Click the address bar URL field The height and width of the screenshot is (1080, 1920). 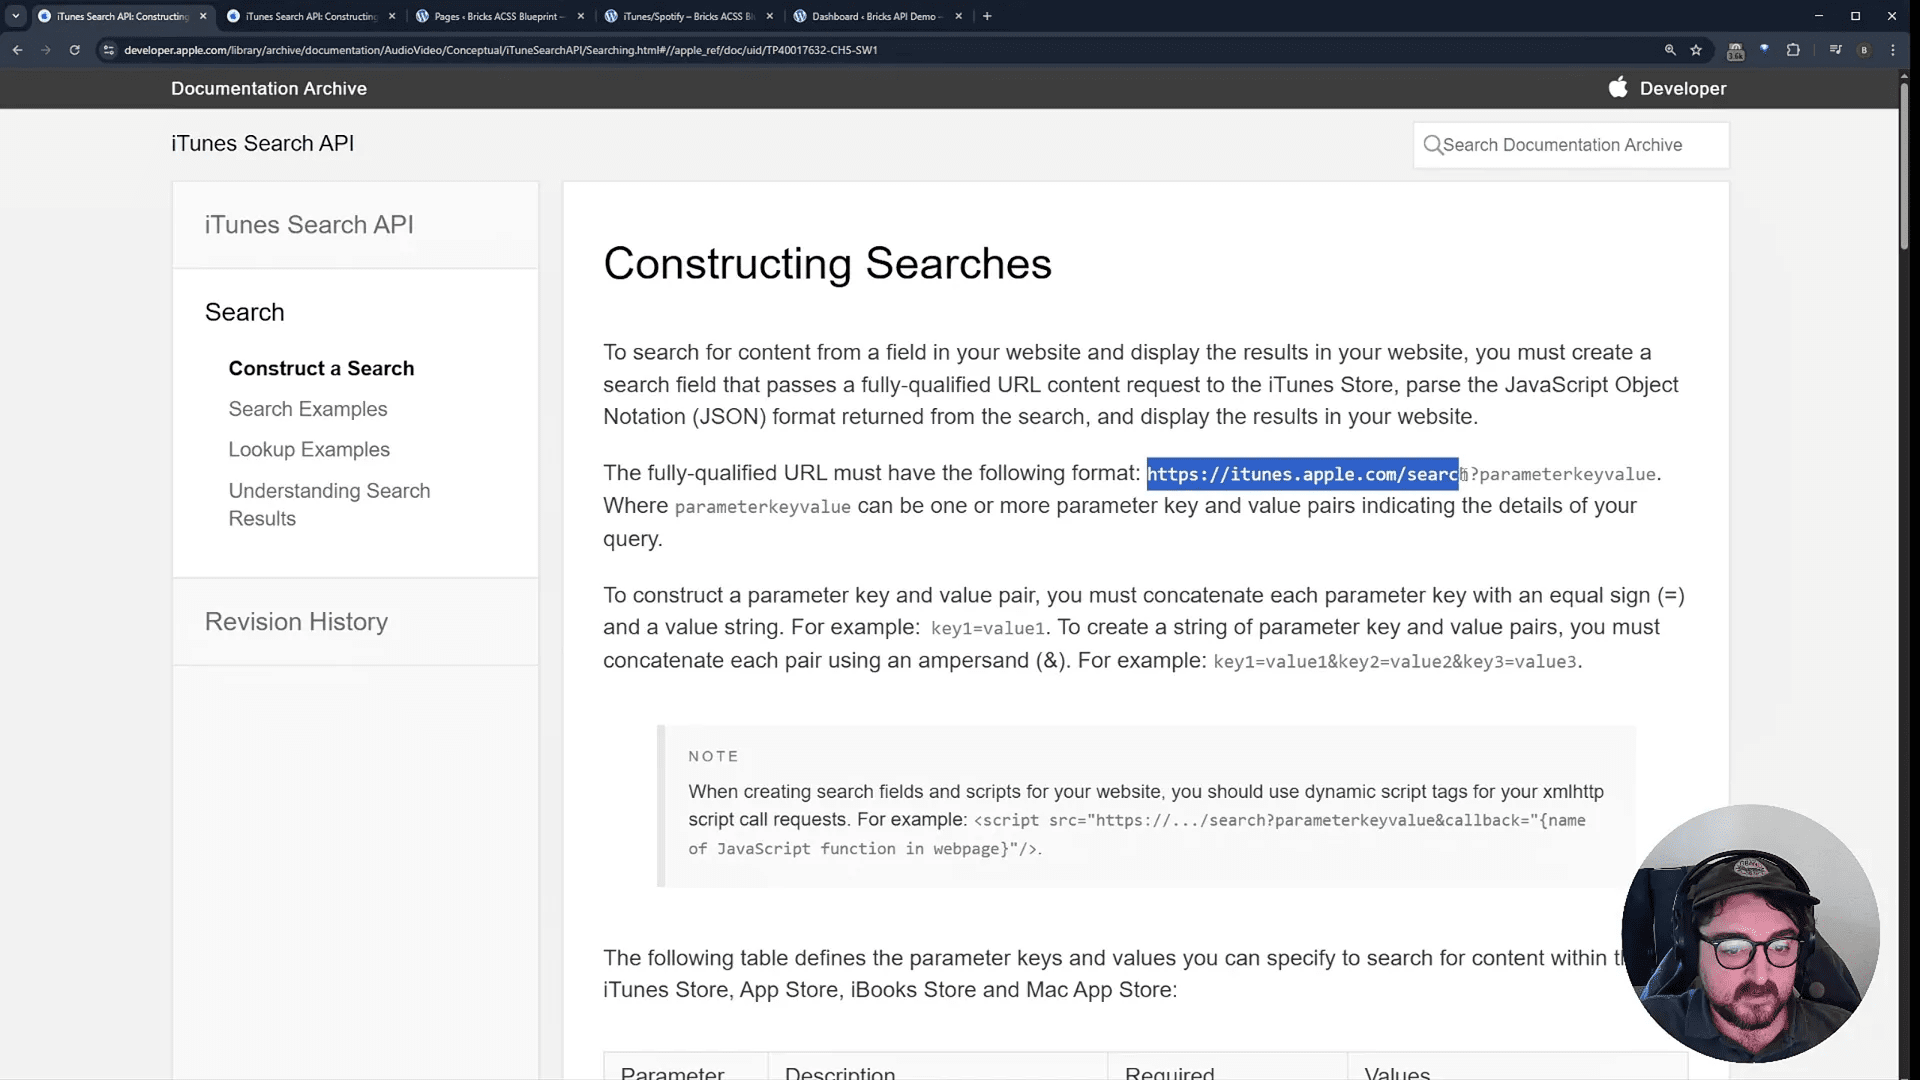point(880,50)
